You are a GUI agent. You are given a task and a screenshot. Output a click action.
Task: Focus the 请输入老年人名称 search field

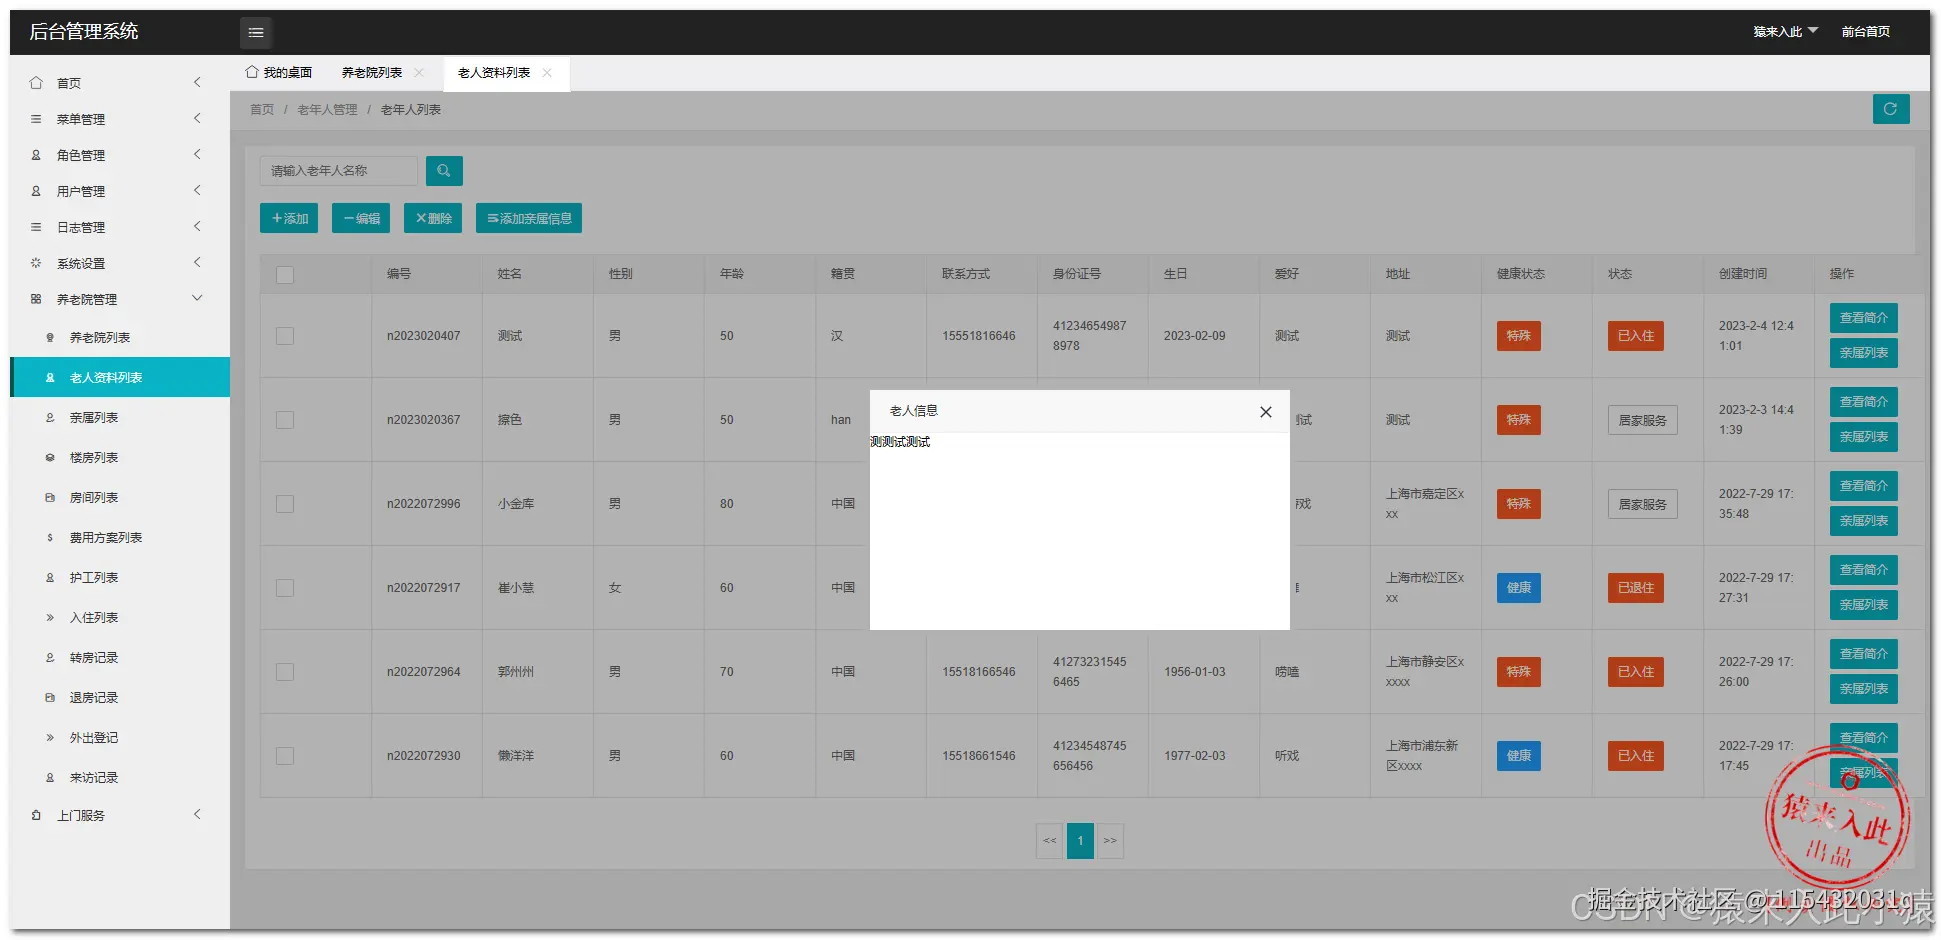[x=339, y=171]
